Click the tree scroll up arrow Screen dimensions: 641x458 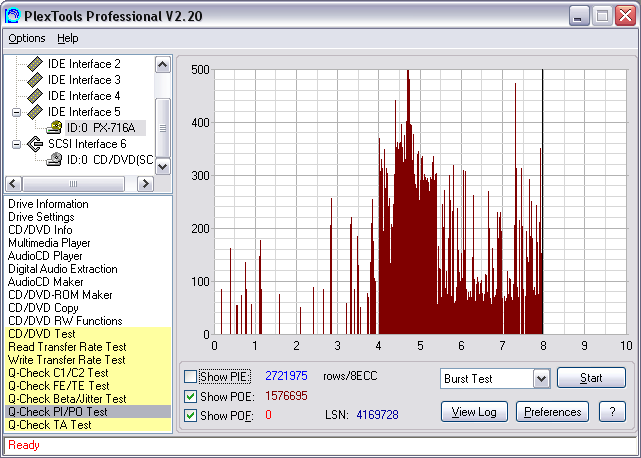[163, 65]
